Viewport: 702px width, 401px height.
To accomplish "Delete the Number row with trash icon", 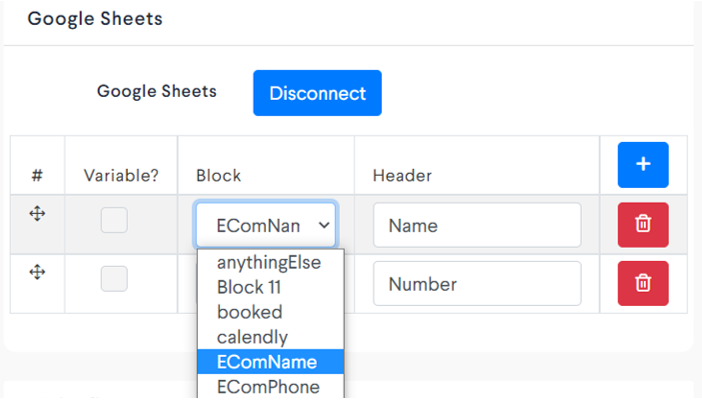I will 643,283.
